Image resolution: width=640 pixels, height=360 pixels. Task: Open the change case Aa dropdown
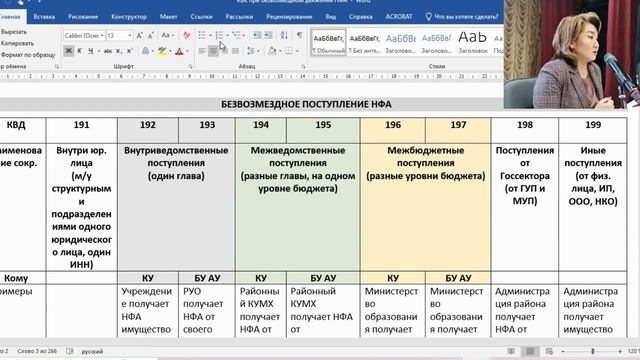coord(167,36)
